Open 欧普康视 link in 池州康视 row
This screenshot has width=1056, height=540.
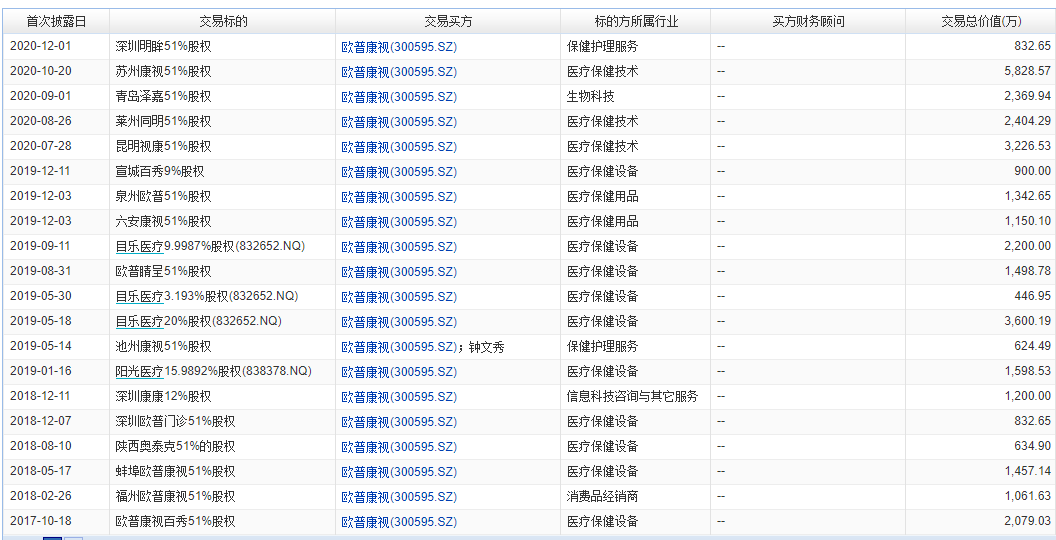click(399, 347)
